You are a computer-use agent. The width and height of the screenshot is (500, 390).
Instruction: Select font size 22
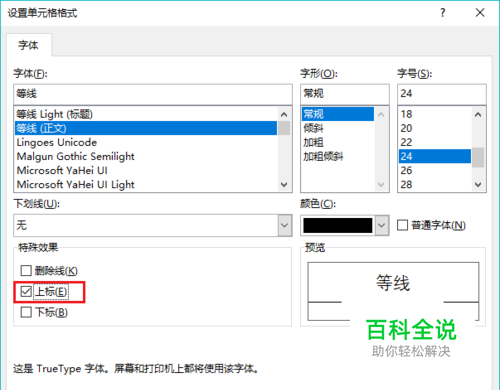(x=435, y=142)
